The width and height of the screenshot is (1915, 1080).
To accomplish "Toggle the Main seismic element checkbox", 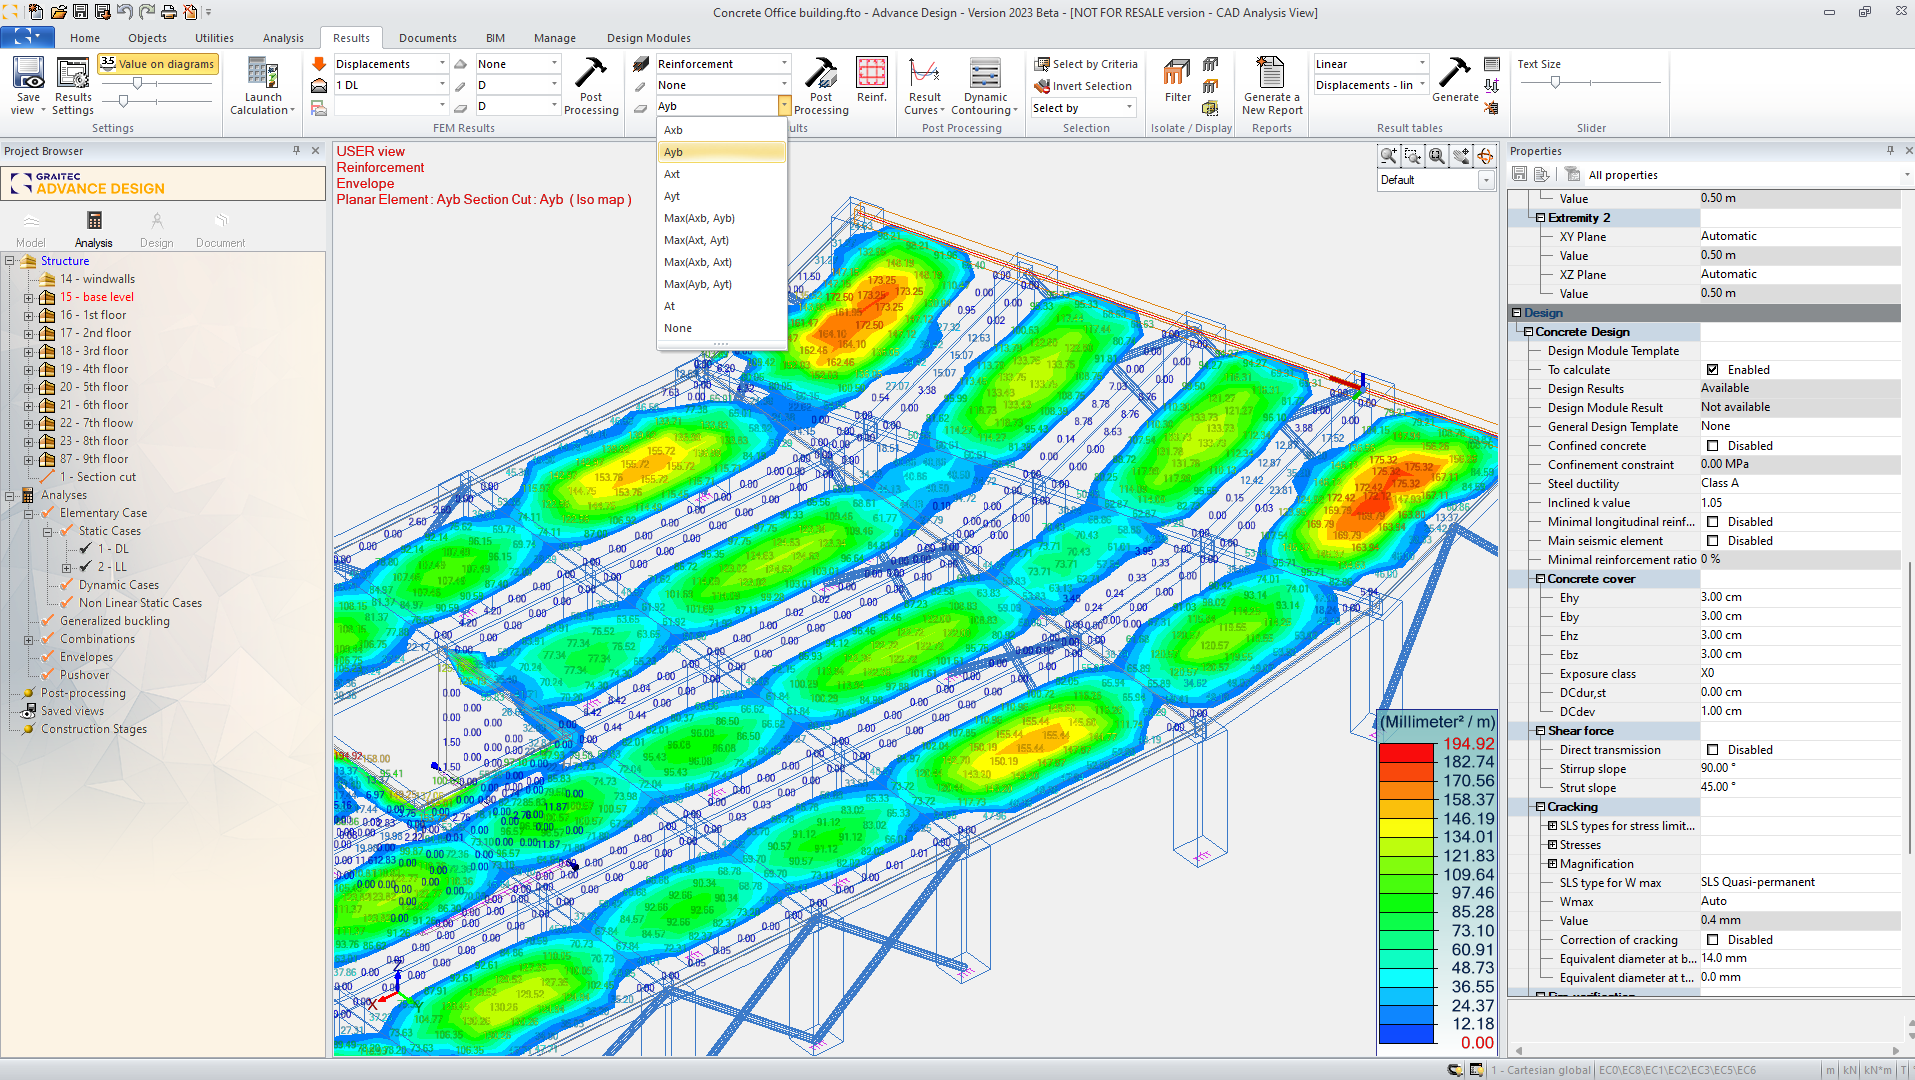I will coord(1712,541).
